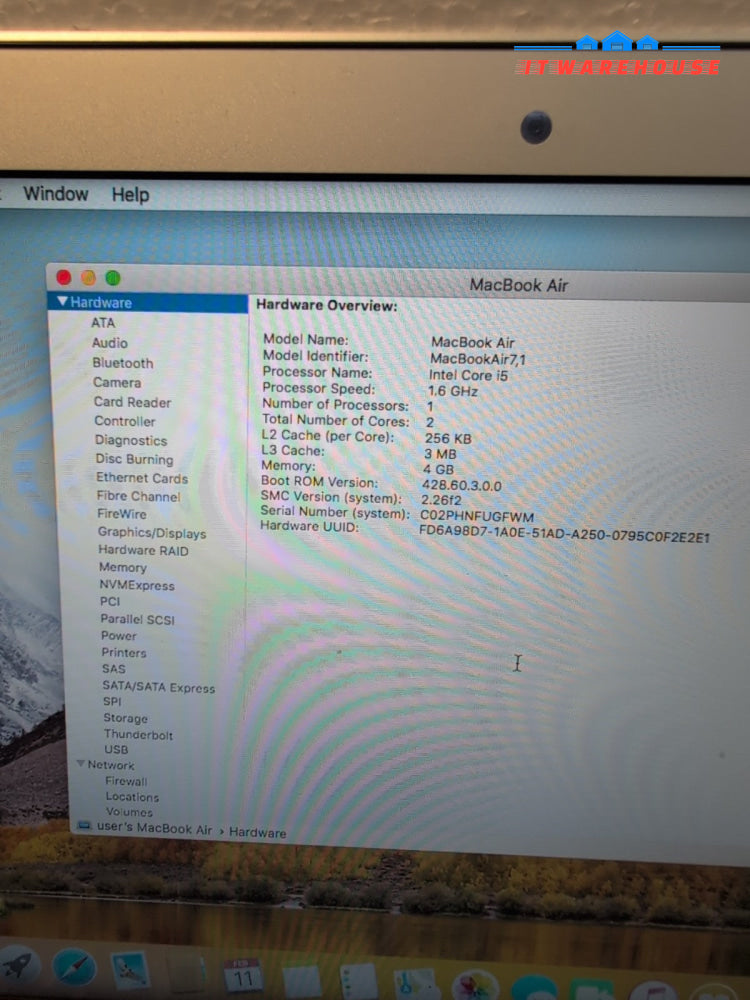Open the Notes app in the Dock
The height and width of the screenshot is (1000, 750).
pyautogui.click(x=301, y=981)
